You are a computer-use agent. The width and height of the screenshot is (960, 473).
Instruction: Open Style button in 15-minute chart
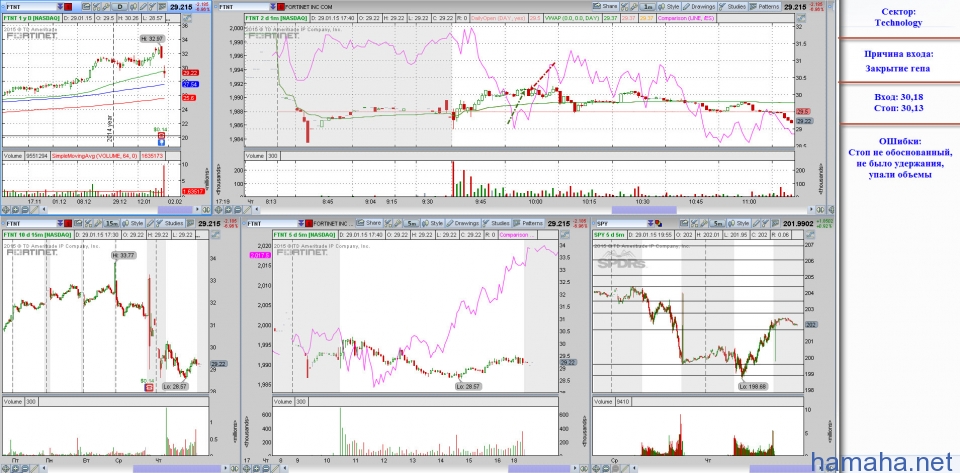click(132, 223)
